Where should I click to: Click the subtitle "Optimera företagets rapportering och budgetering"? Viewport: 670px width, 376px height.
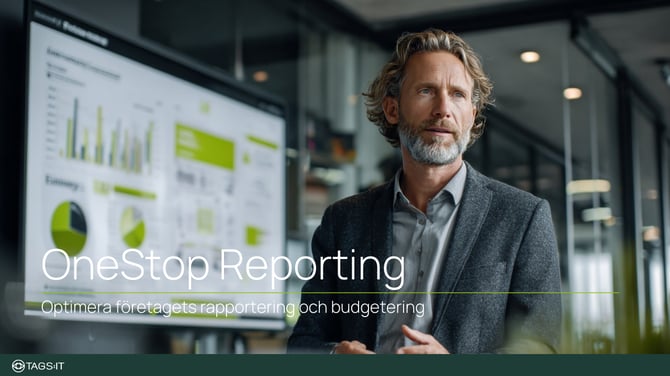click(x=233, y=308)
